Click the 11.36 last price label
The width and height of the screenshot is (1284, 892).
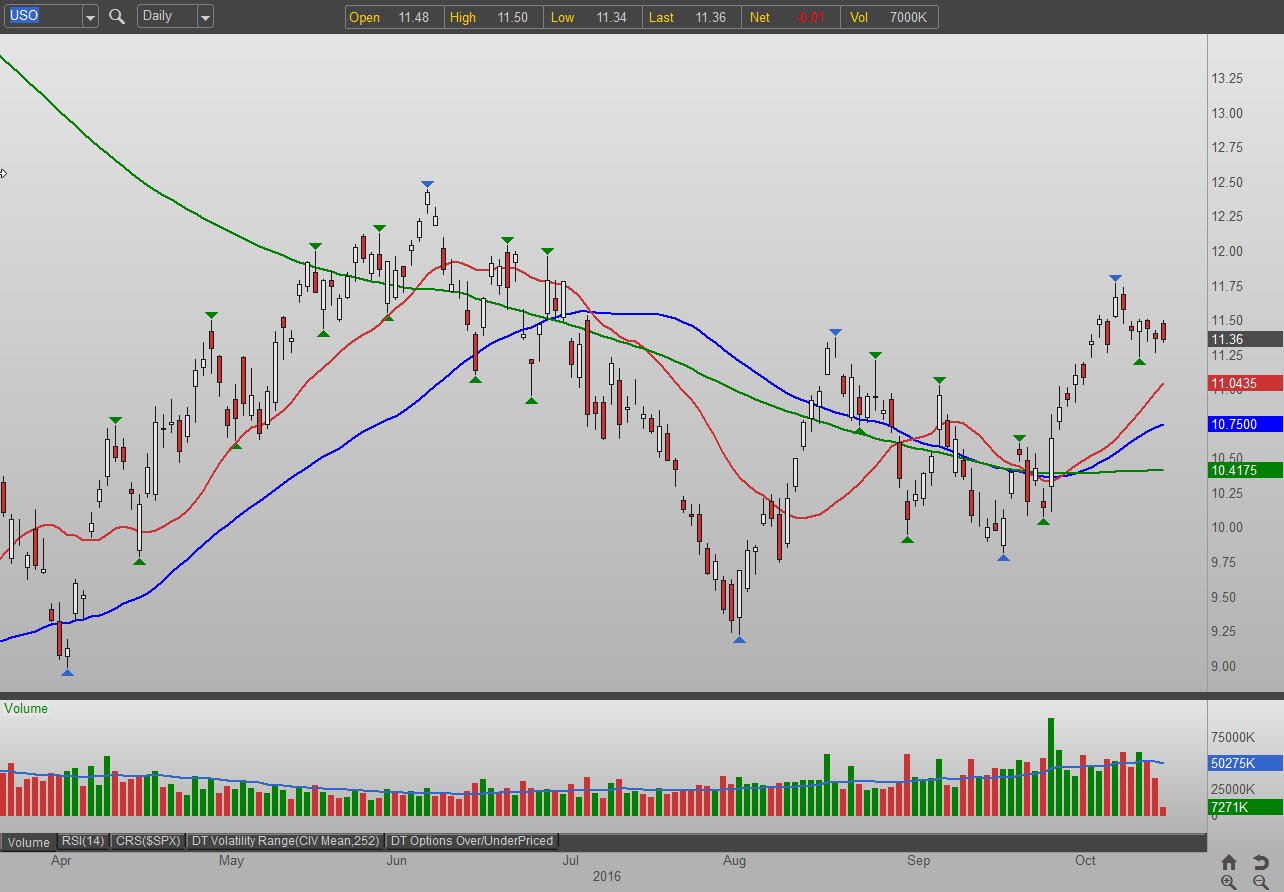click(1244, 339)
